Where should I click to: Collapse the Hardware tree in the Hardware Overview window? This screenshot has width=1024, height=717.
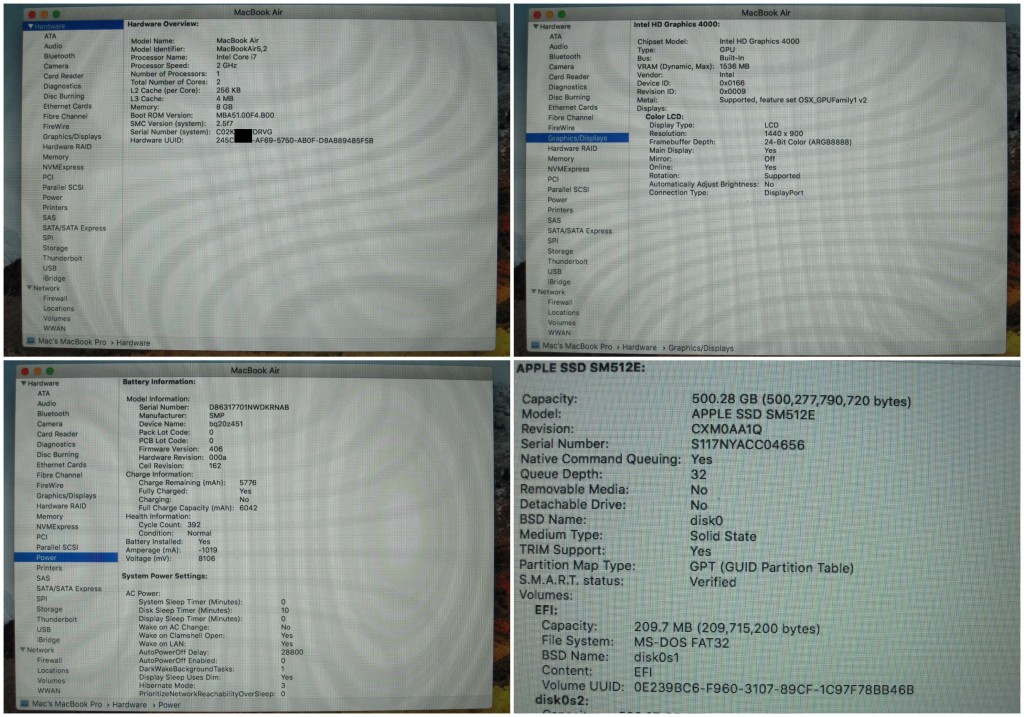click(x=30, y=26)
